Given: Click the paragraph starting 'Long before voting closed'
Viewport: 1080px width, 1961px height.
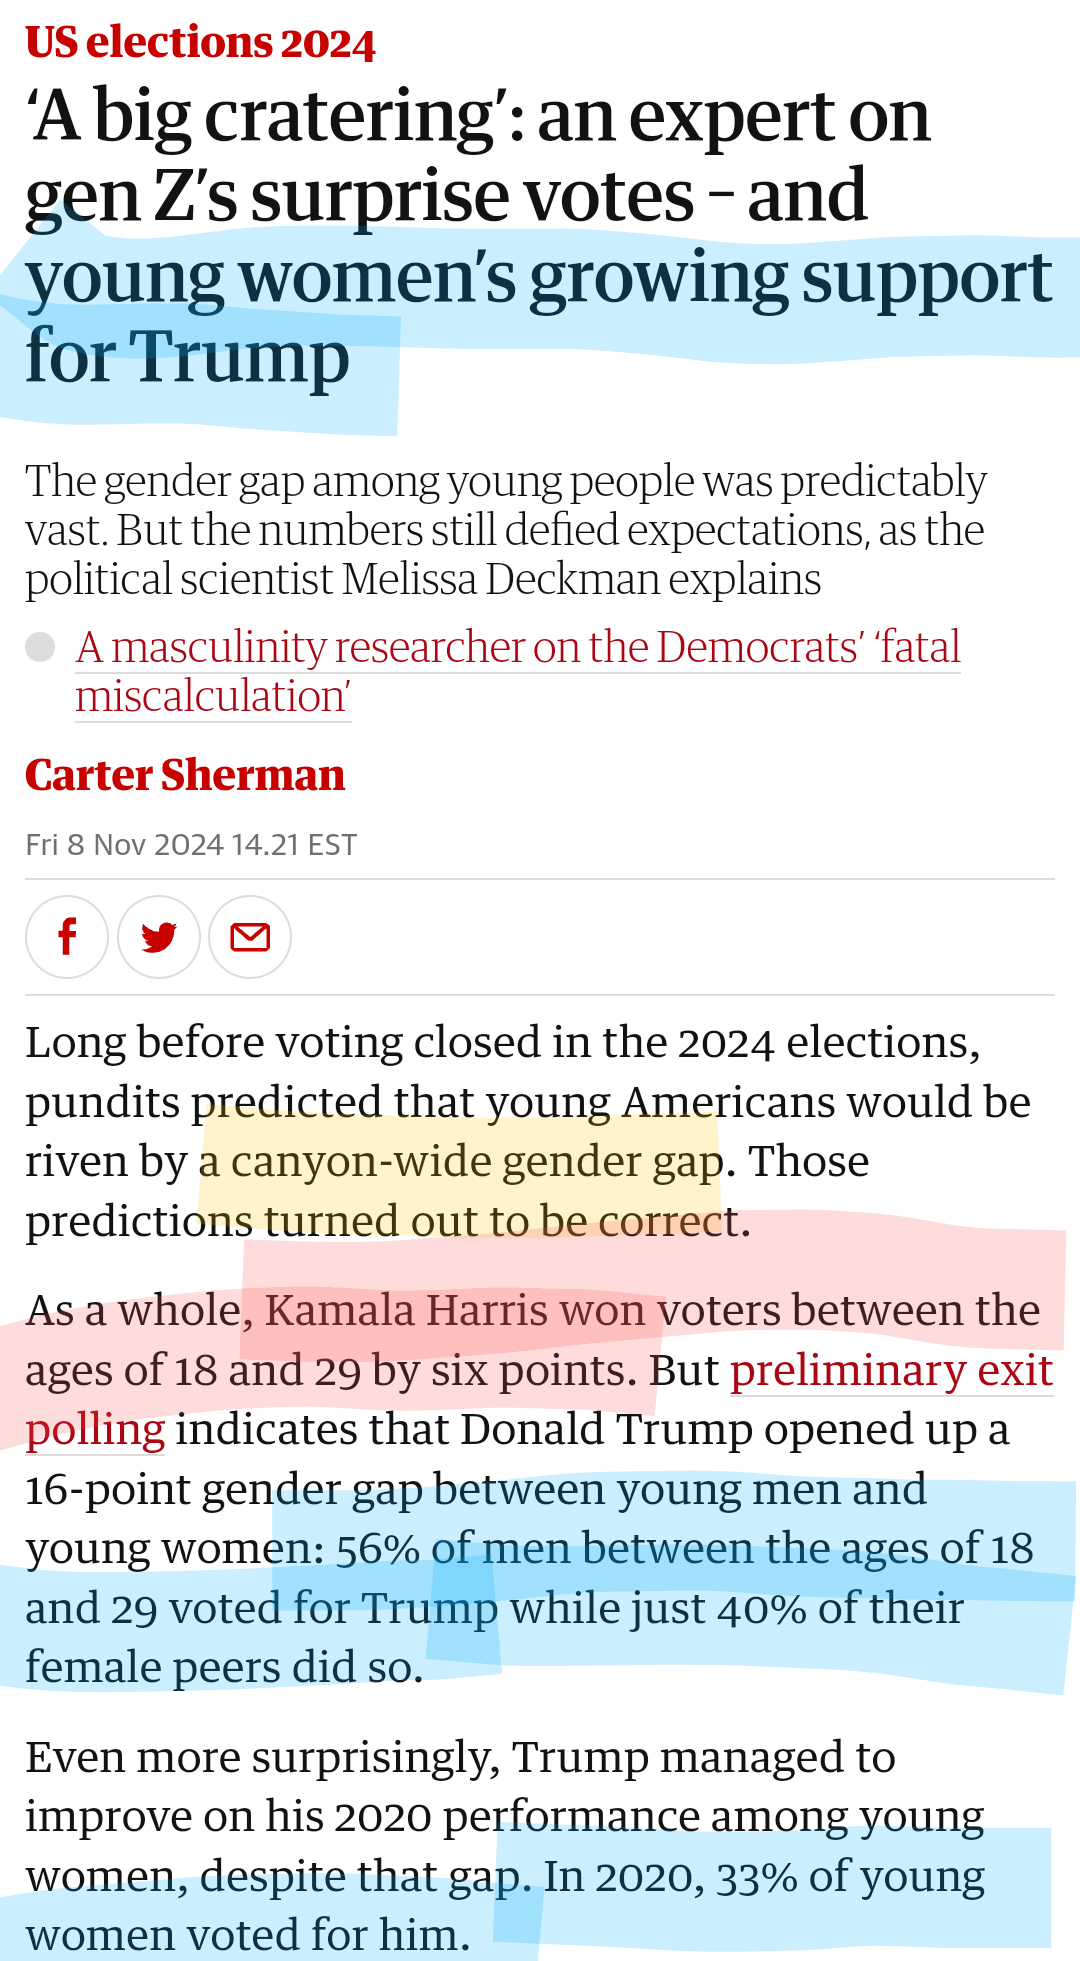Looking at the screenshot, I should (528, 1132).
